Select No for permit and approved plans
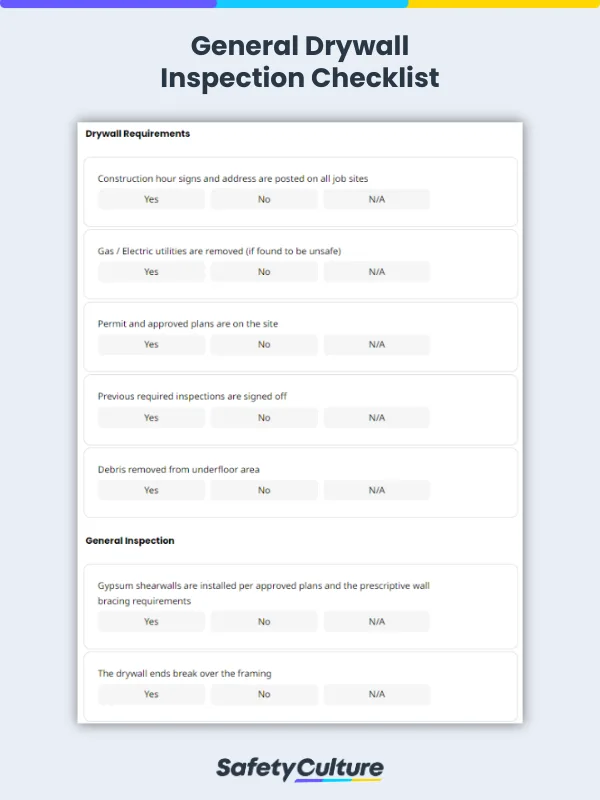 (x=264, y=345)
